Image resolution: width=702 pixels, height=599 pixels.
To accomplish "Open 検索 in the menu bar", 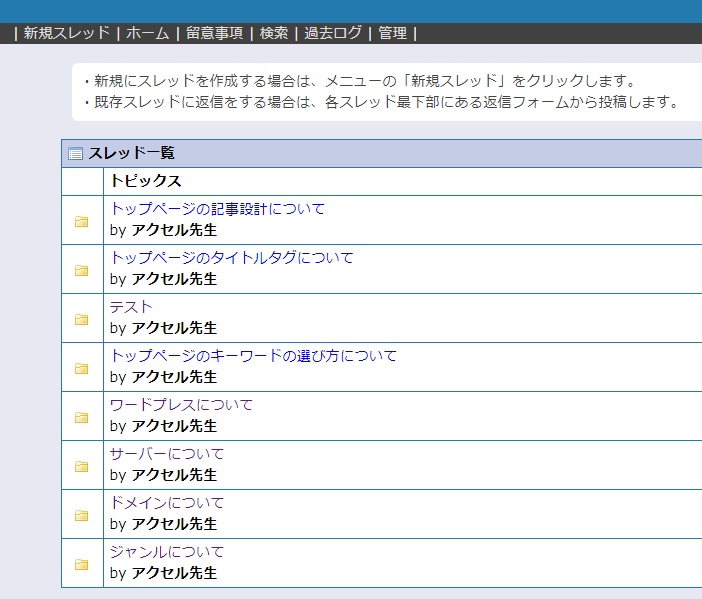I will click(274, 33).
